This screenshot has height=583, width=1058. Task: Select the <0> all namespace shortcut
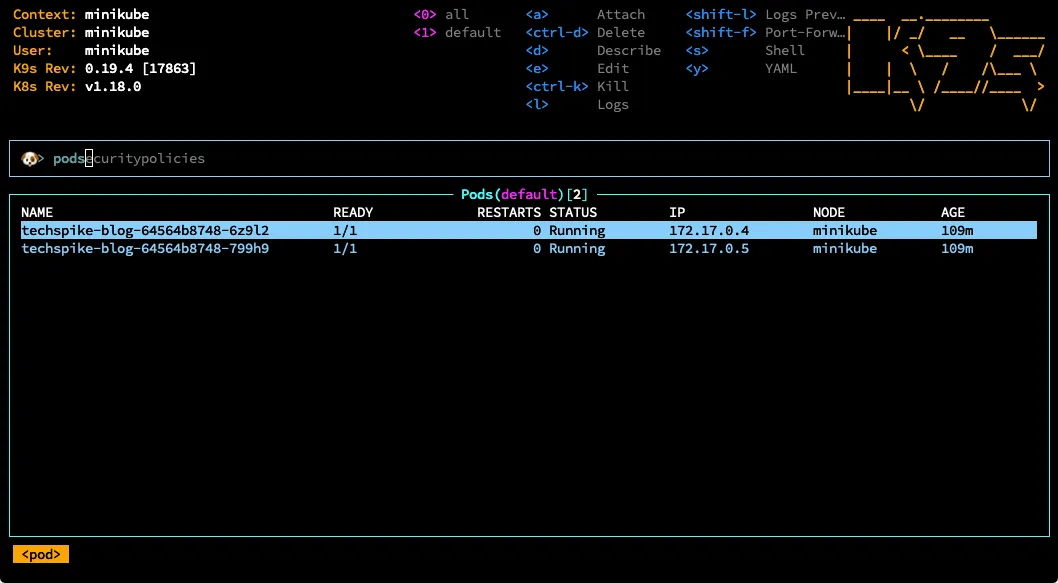[x=441, y=15]
